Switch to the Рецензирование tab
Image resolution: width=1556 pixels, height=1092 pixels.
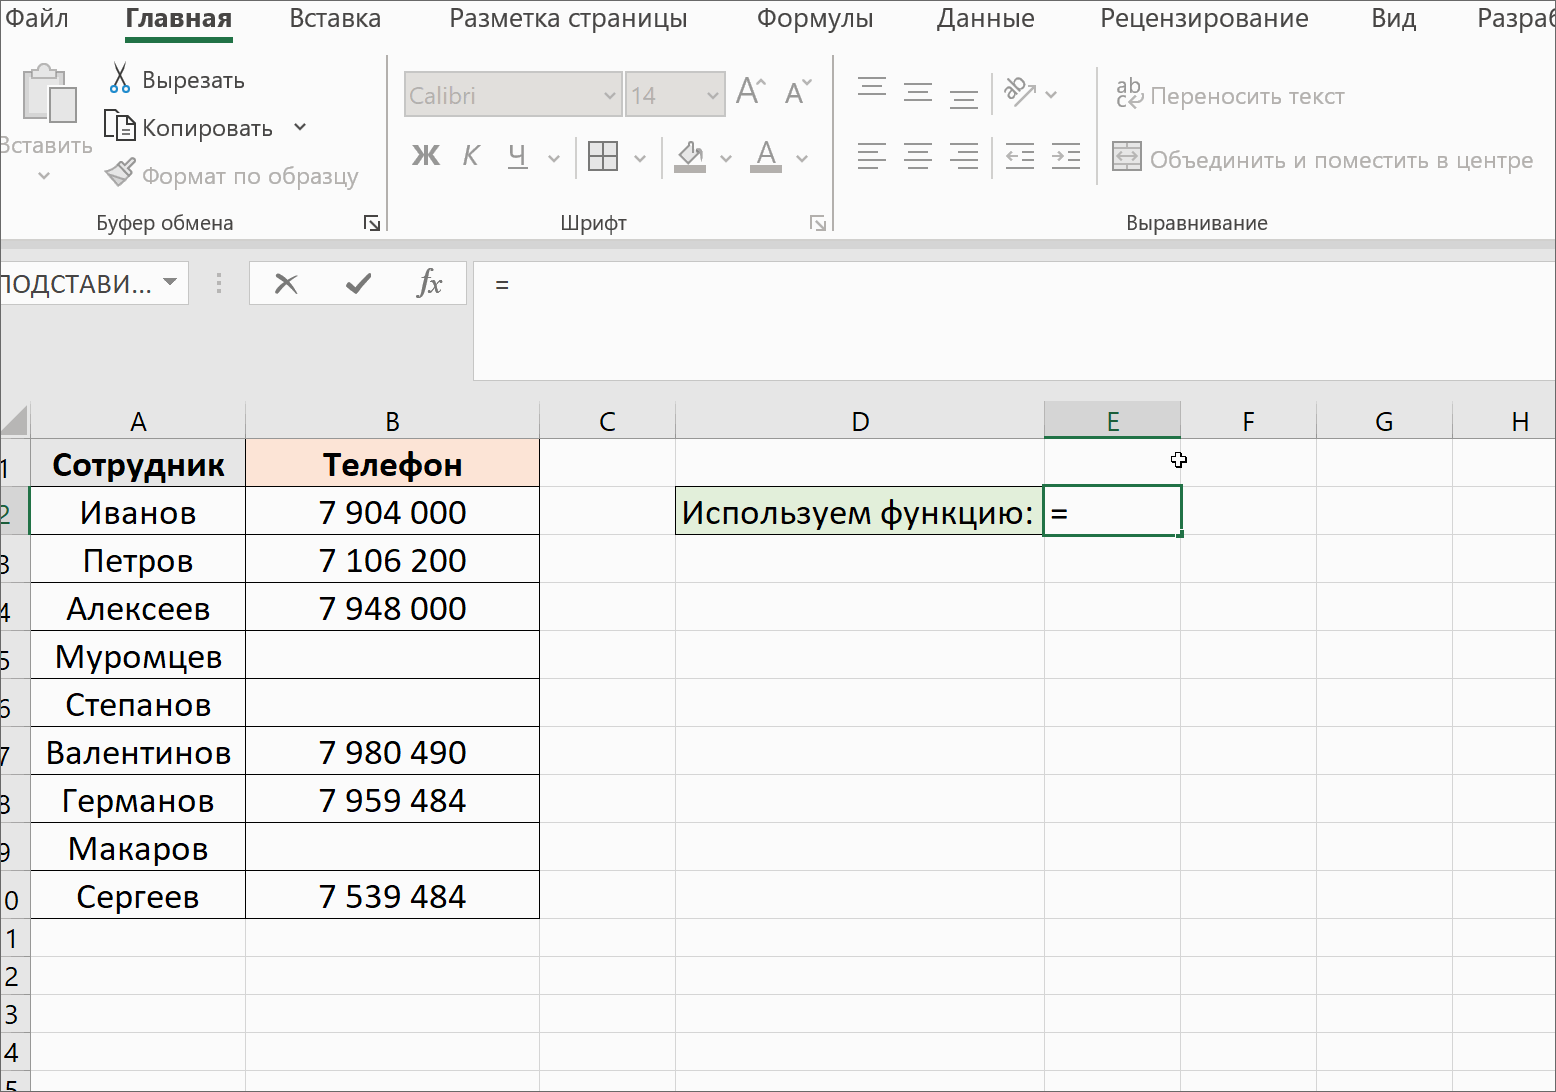pos(1204,18)
